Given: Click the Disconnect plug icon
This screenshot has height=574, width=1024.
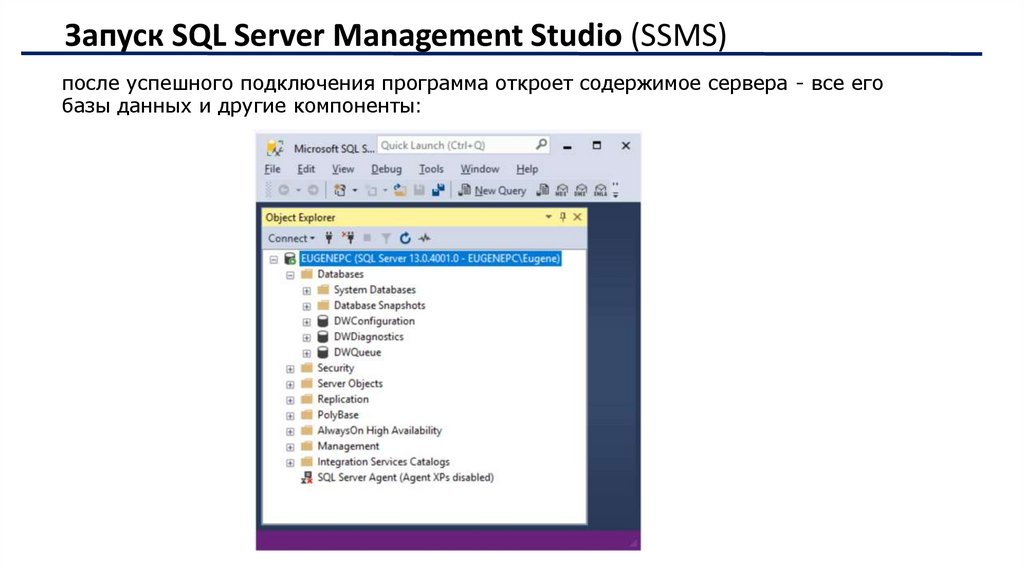Looking at the screenshot, I should click(348, 238).
